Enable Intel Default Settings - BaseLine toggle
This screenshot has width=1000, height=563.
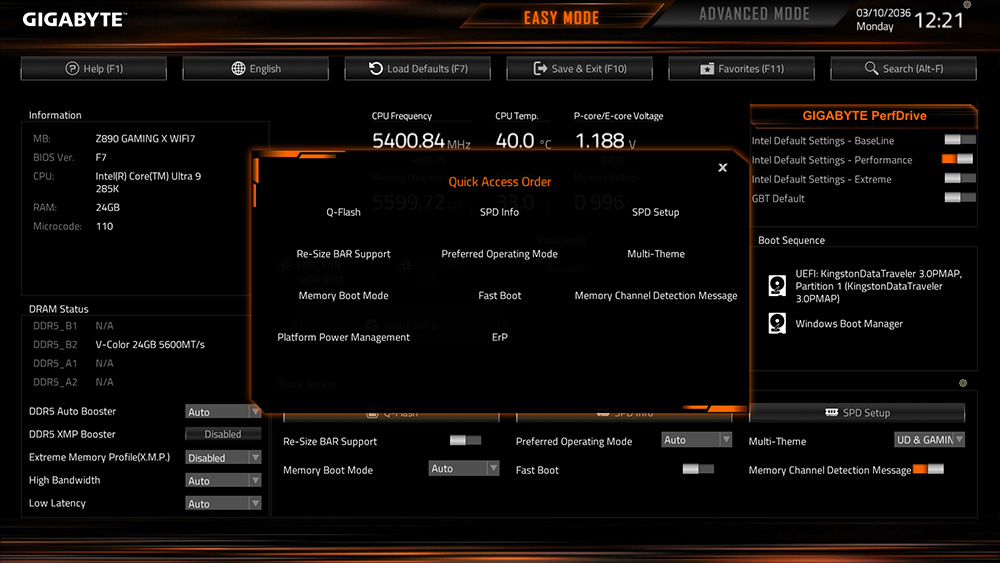point(958,141)
